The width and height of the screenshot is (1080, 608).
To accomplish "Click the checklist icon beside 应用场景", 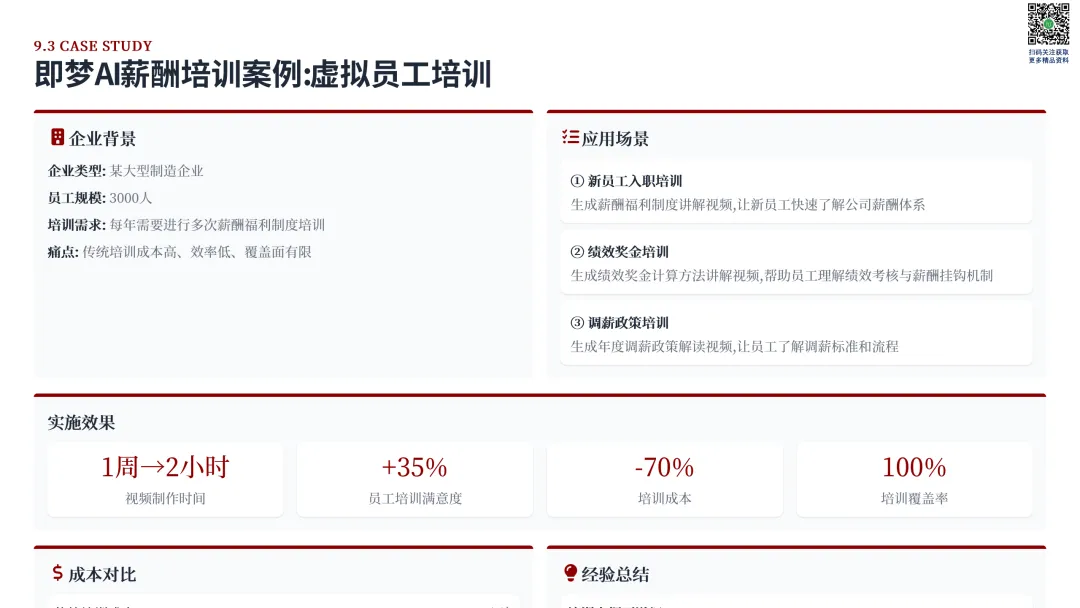I will tap(570, 138).
